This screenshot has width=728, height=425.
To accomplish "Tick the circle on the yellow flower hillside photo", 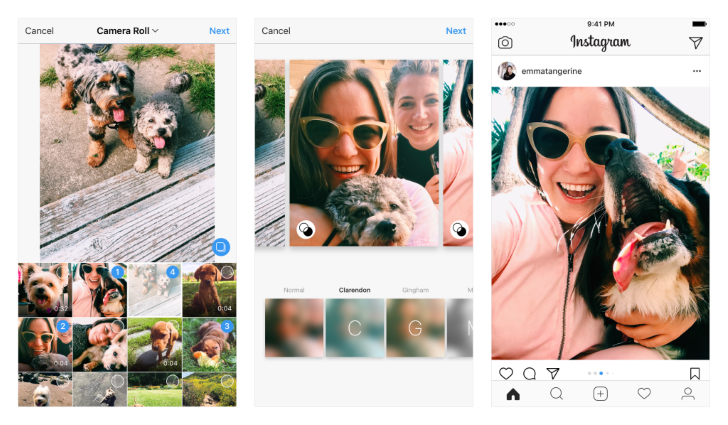I will 227,381.
